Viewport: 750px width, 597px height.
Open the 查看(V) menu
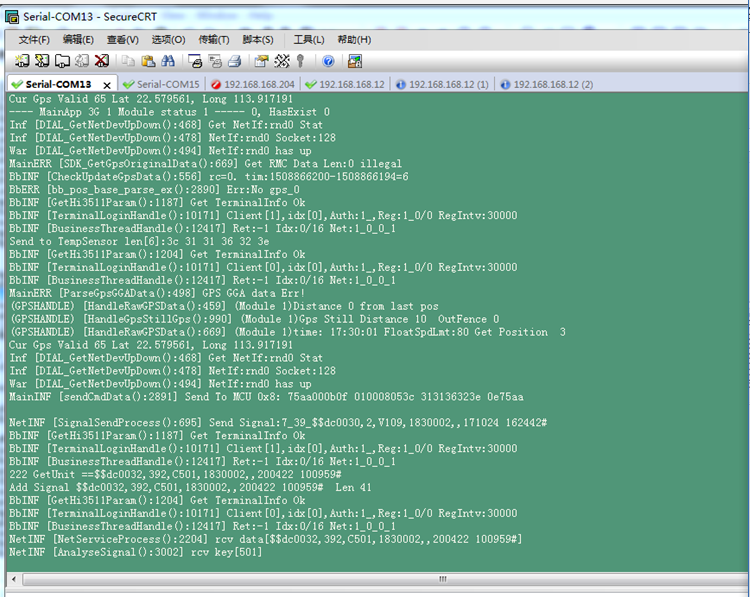pos(123,40)
